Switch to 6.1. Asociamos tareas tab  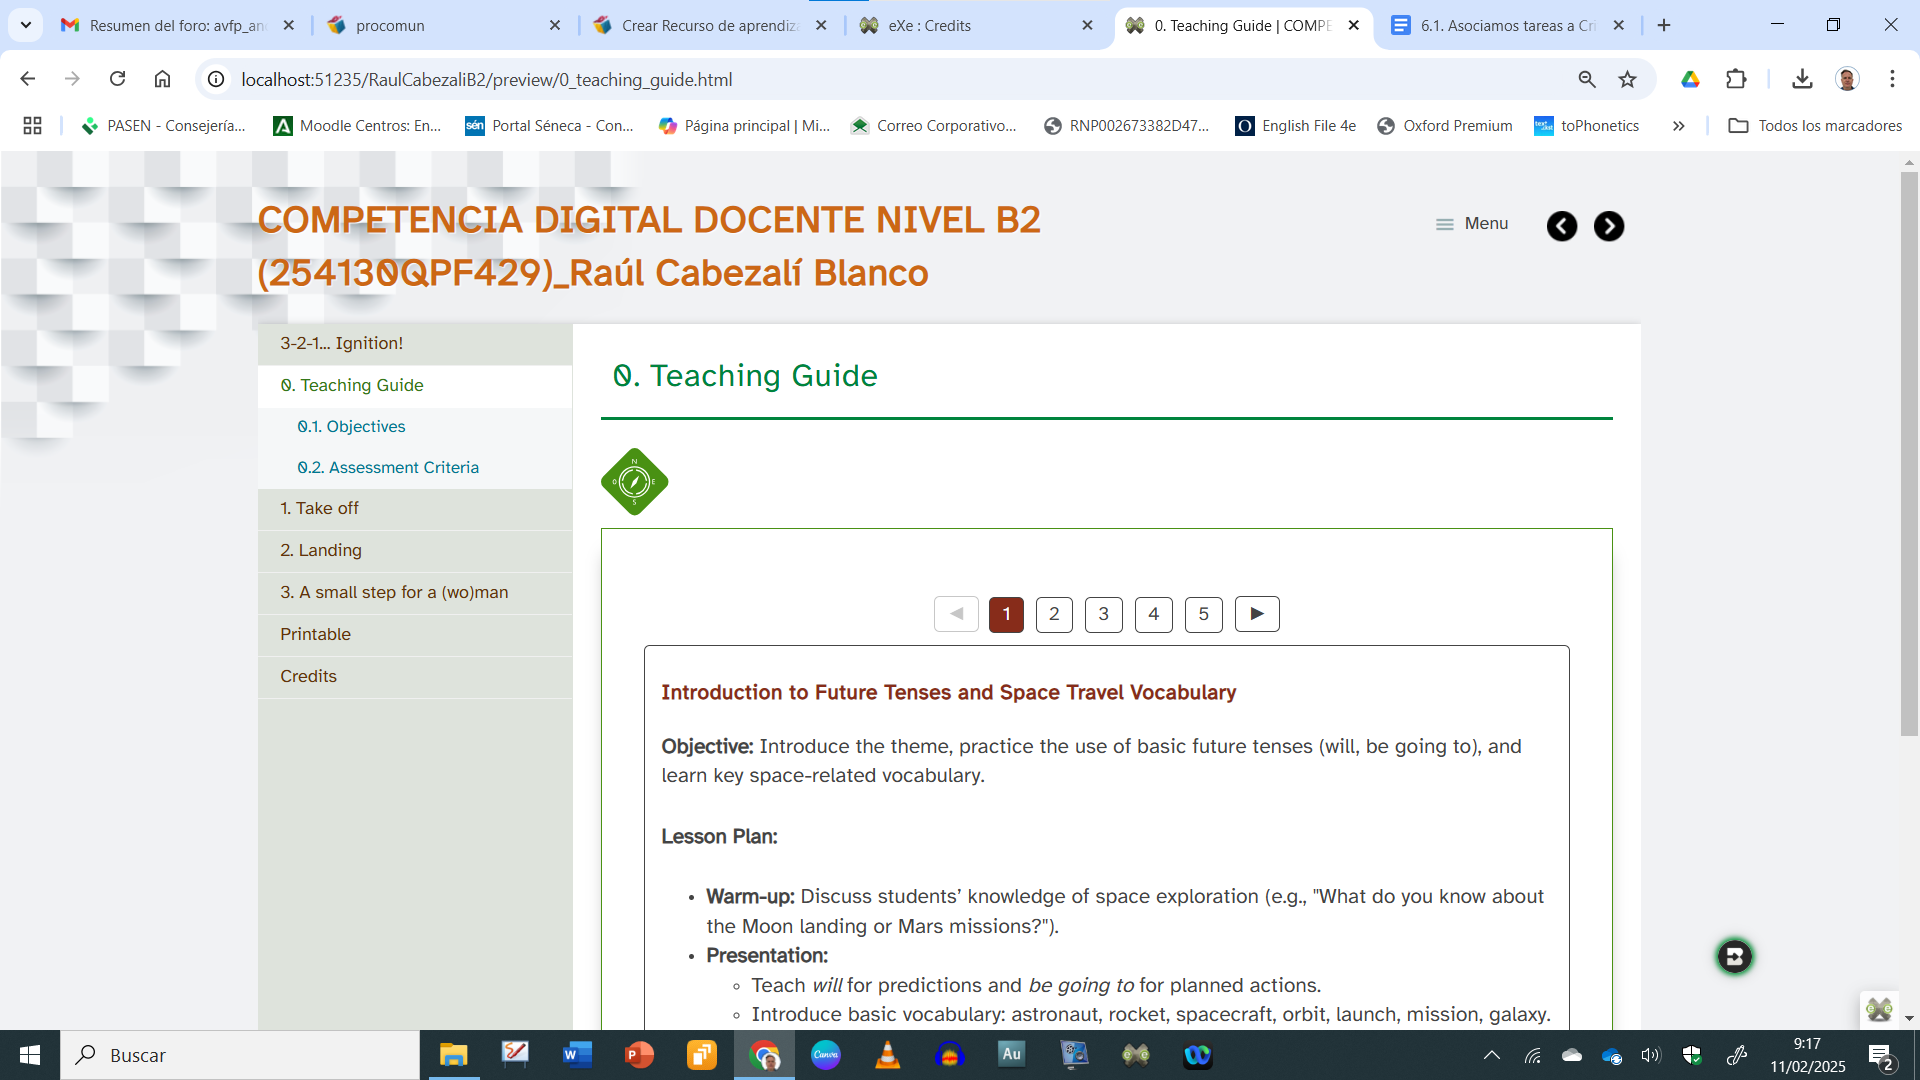tap(1497, 25)
